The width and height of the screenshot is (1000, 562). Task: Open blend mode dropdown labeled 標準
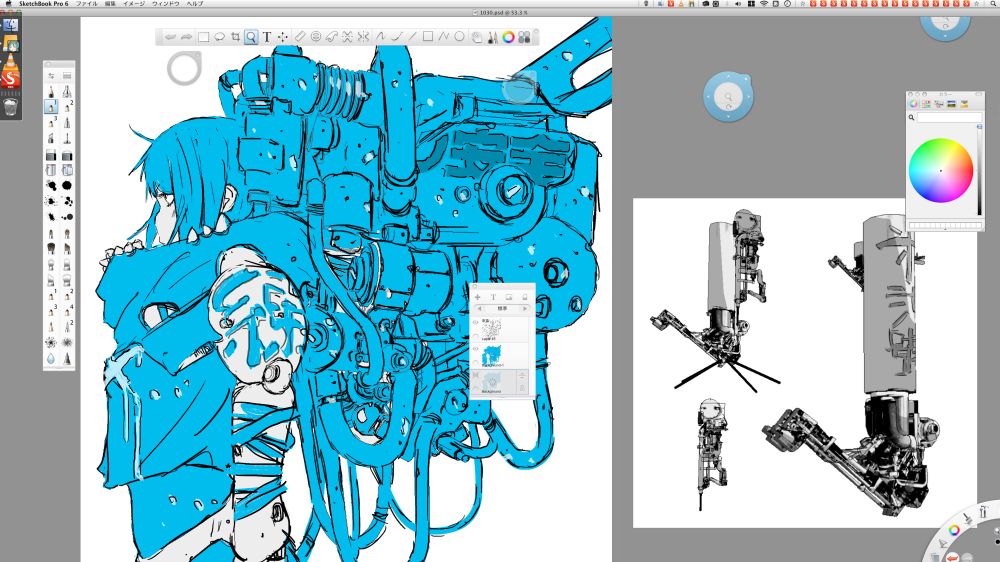[503, 309]
